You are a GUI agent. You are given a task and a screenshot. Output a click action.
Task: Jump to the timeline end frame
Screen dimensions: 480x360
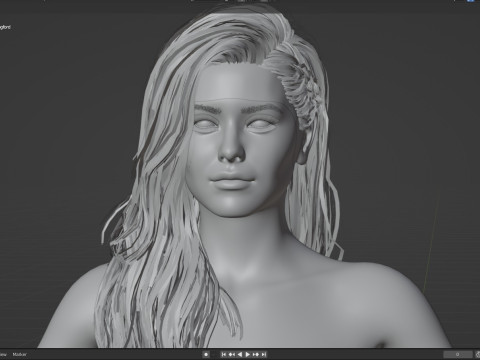[263, 354]
